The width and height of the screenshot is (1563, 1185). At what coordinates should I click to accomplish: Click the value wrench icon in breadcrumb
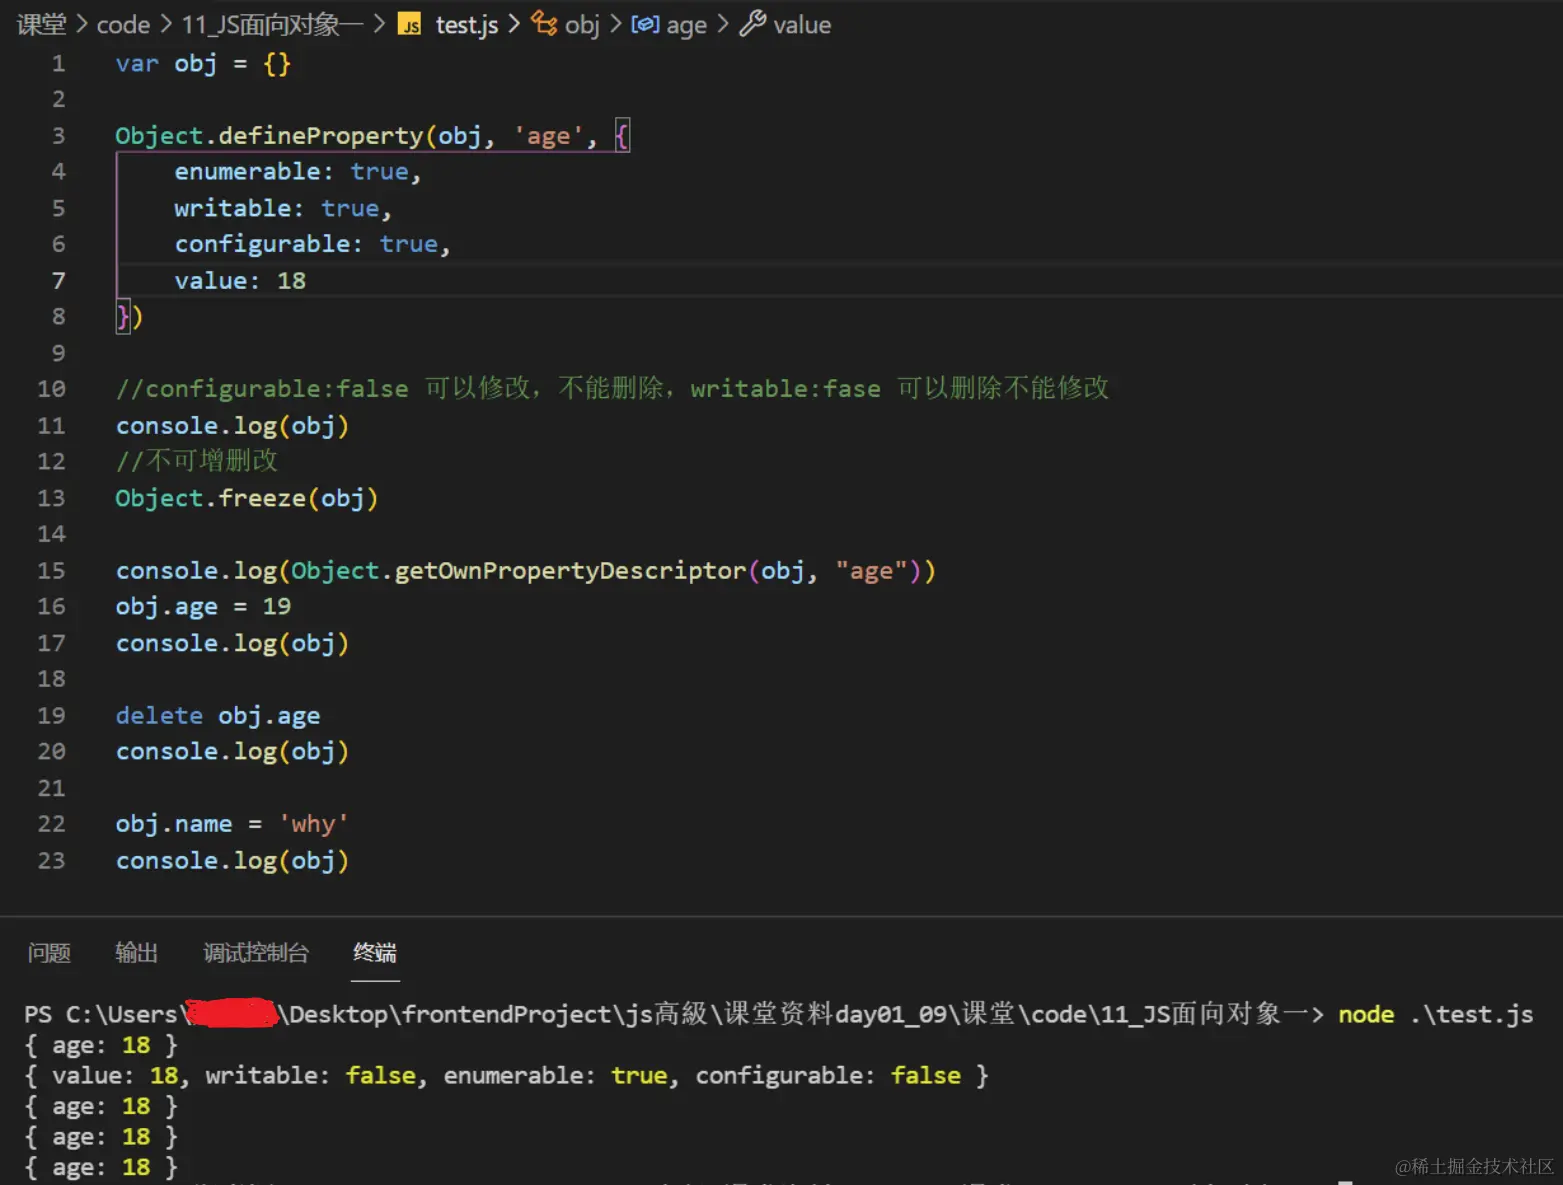tap(752, 23)
